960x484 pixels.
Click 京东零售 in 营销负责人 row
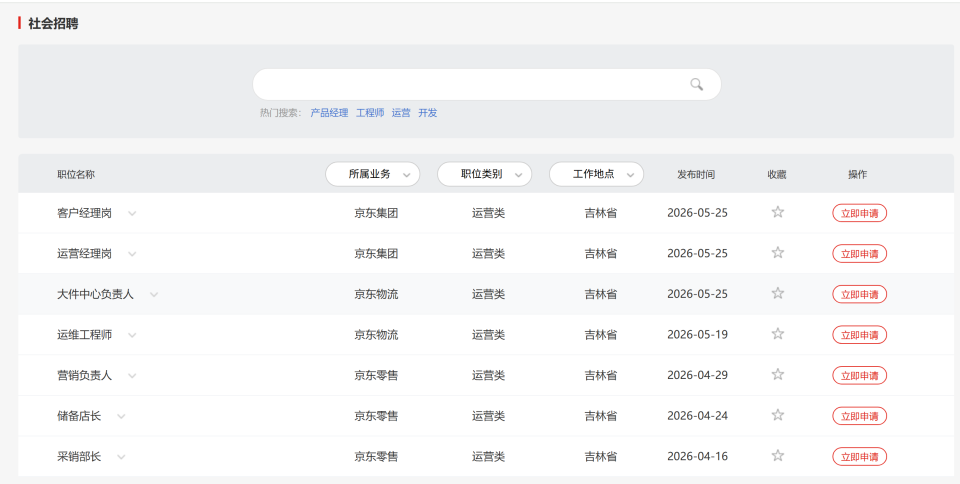(x=376, y=375)
